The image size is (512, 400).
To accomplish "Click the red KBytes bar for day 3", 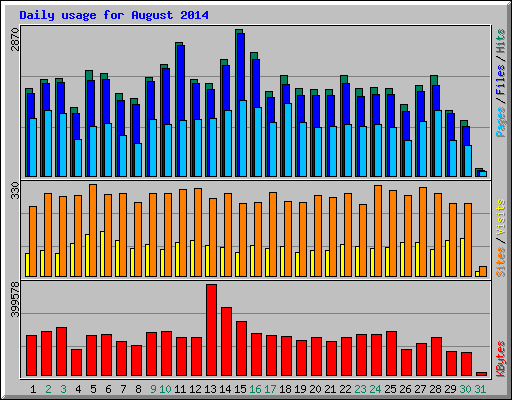I will pyautogui.click(x=61, y=351).
